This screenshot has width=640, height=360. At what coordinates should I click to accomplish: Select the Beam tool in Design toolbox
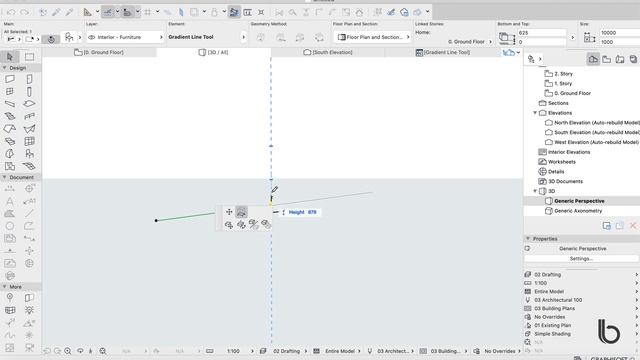point(10,104)
